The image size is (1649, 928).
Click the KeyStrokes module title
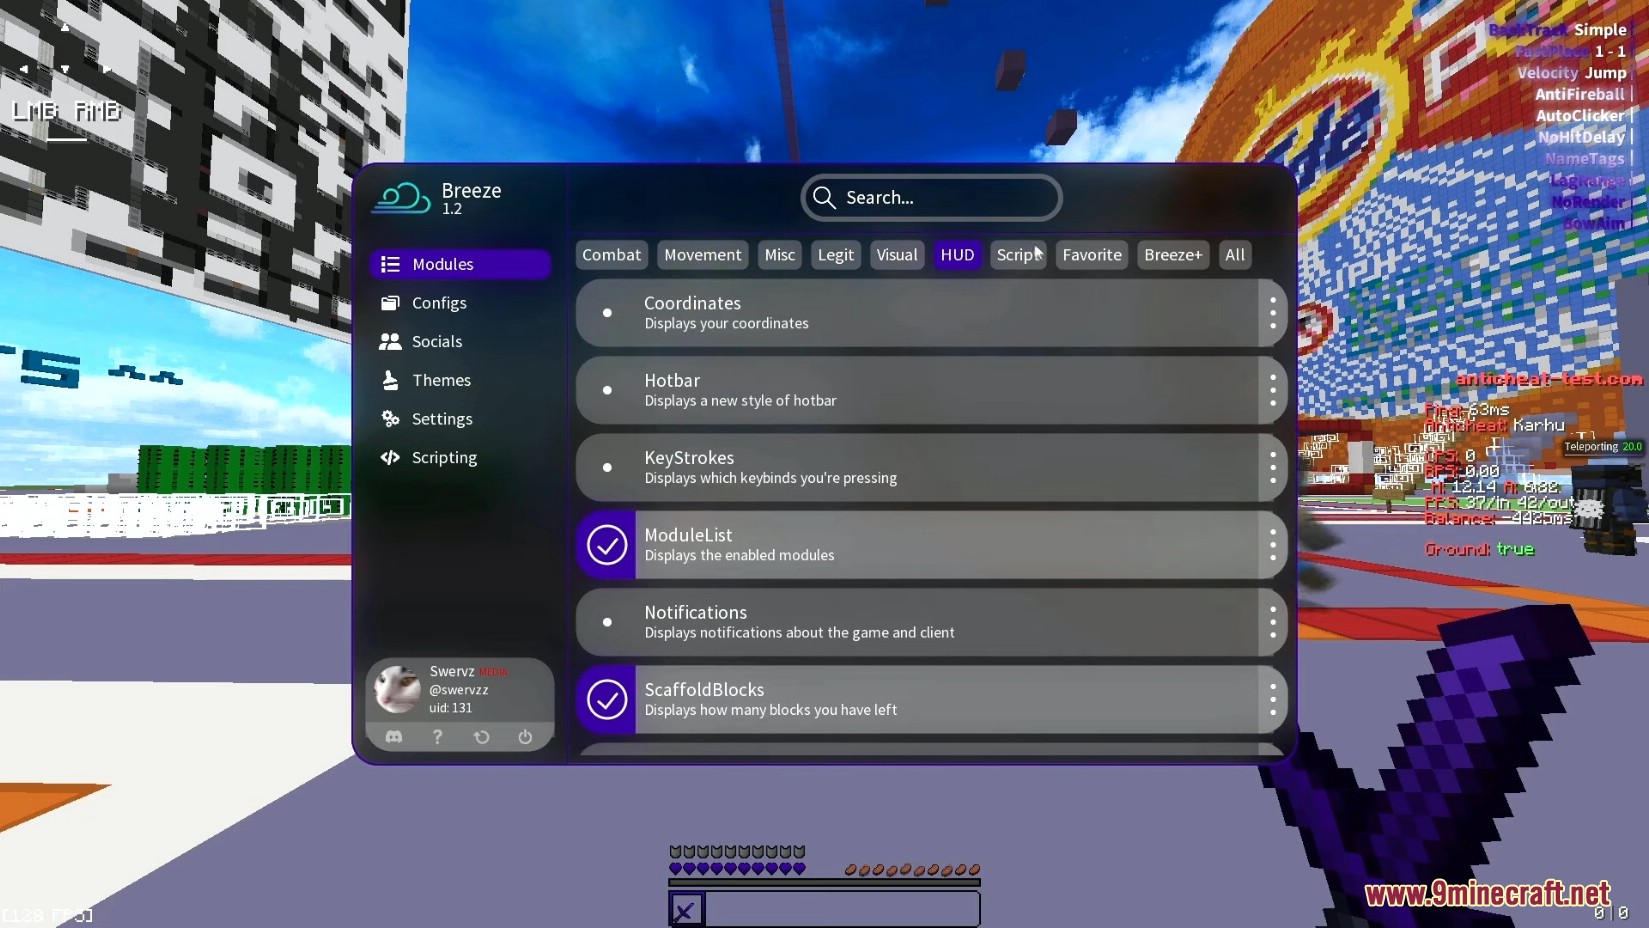(689, 458)
